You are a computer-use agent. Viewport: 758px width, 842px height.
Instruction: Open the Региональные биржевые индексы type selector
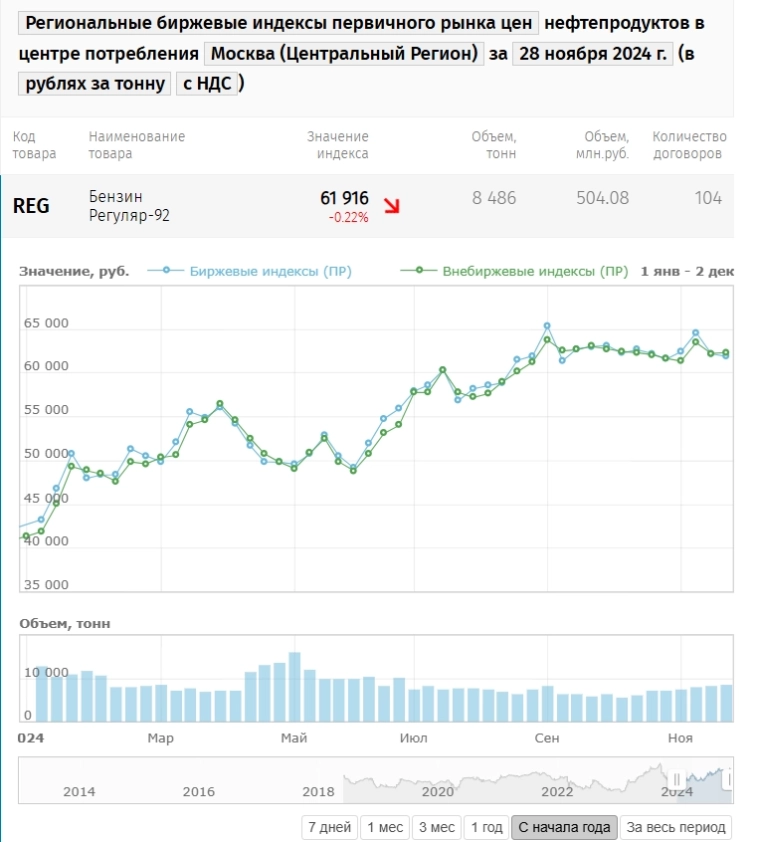[x=279, y=24]
